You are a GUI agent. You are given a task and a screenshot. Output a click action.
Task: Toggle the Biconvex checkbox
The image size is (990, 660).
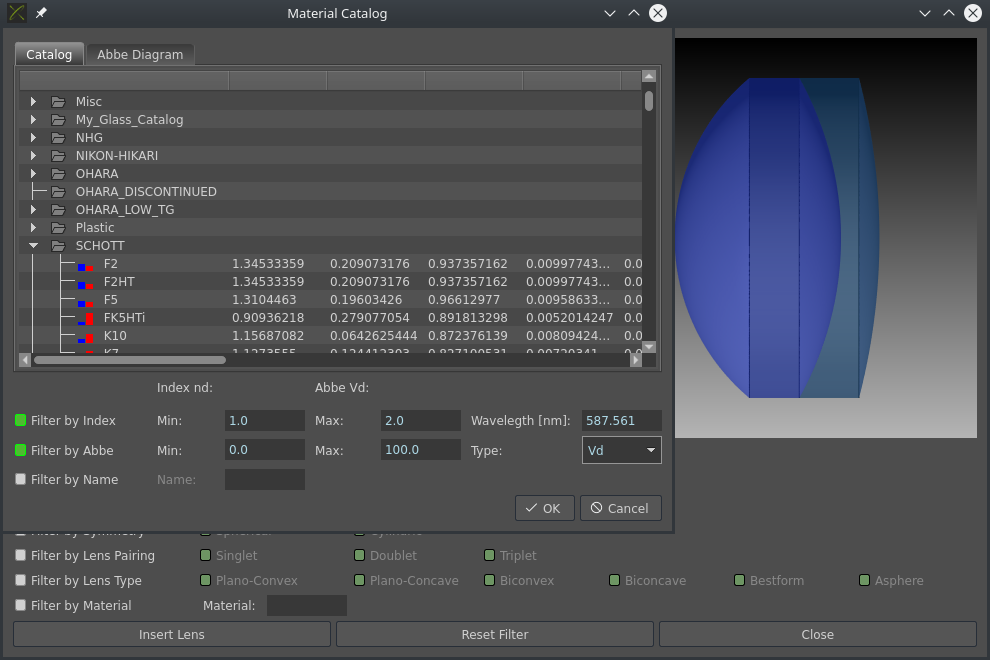point(489,580)
